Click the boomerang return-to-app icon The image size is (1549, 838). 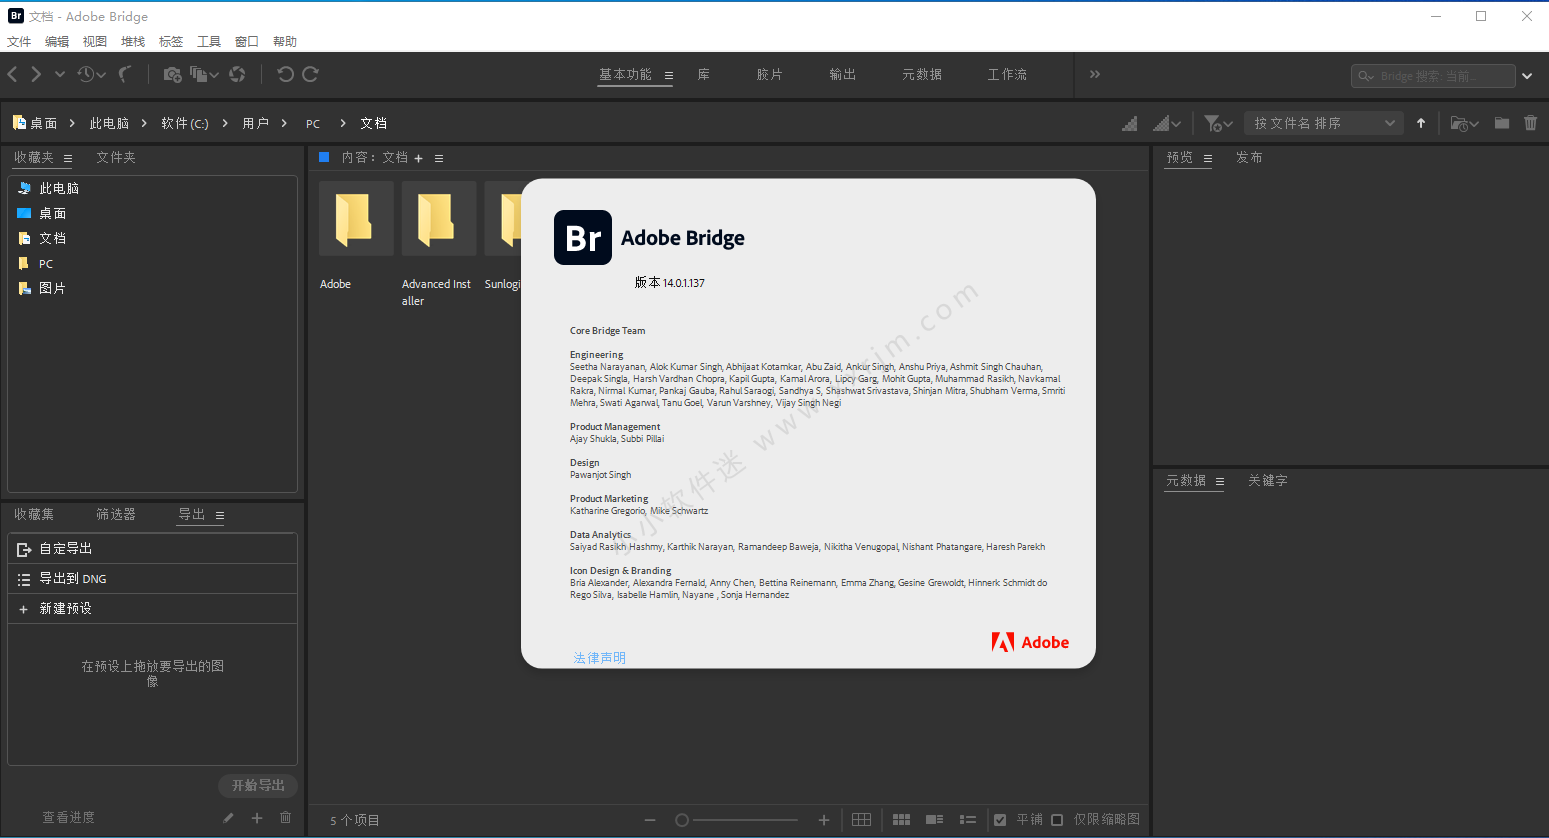125,74
